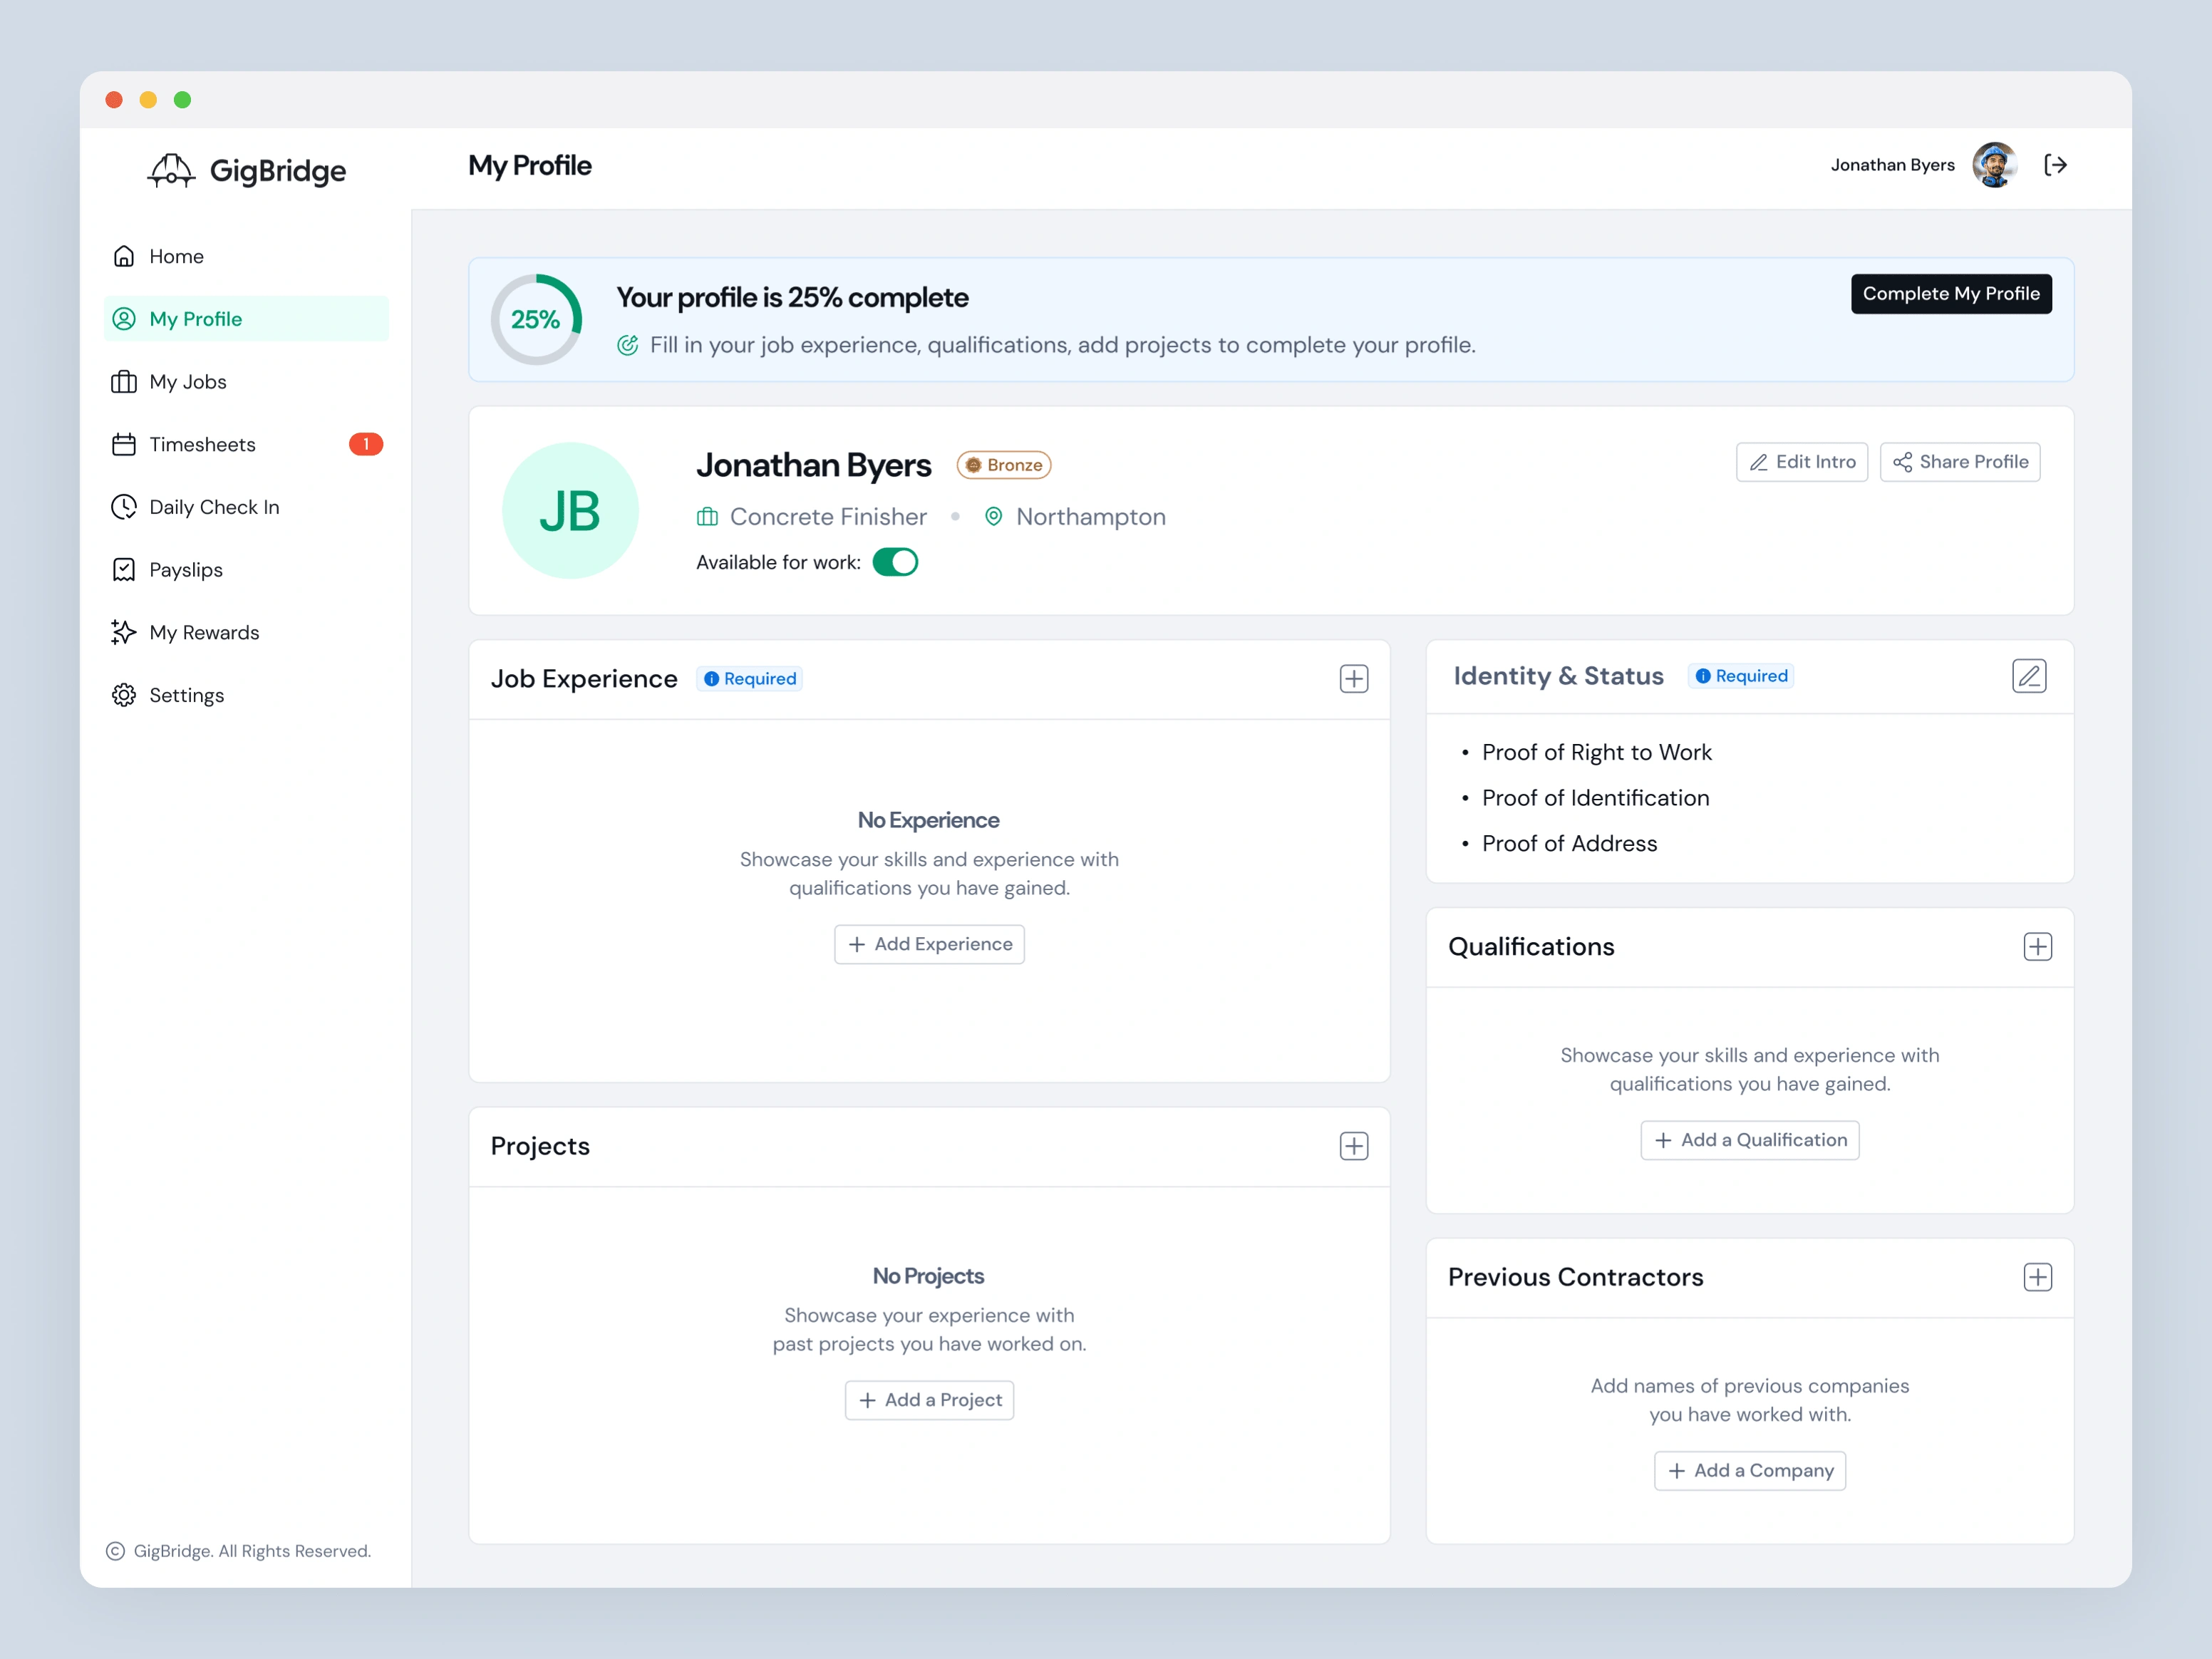The image size is (2212, 1659).
Task: Navigate to My Rewards
Action: click(203, 633)
